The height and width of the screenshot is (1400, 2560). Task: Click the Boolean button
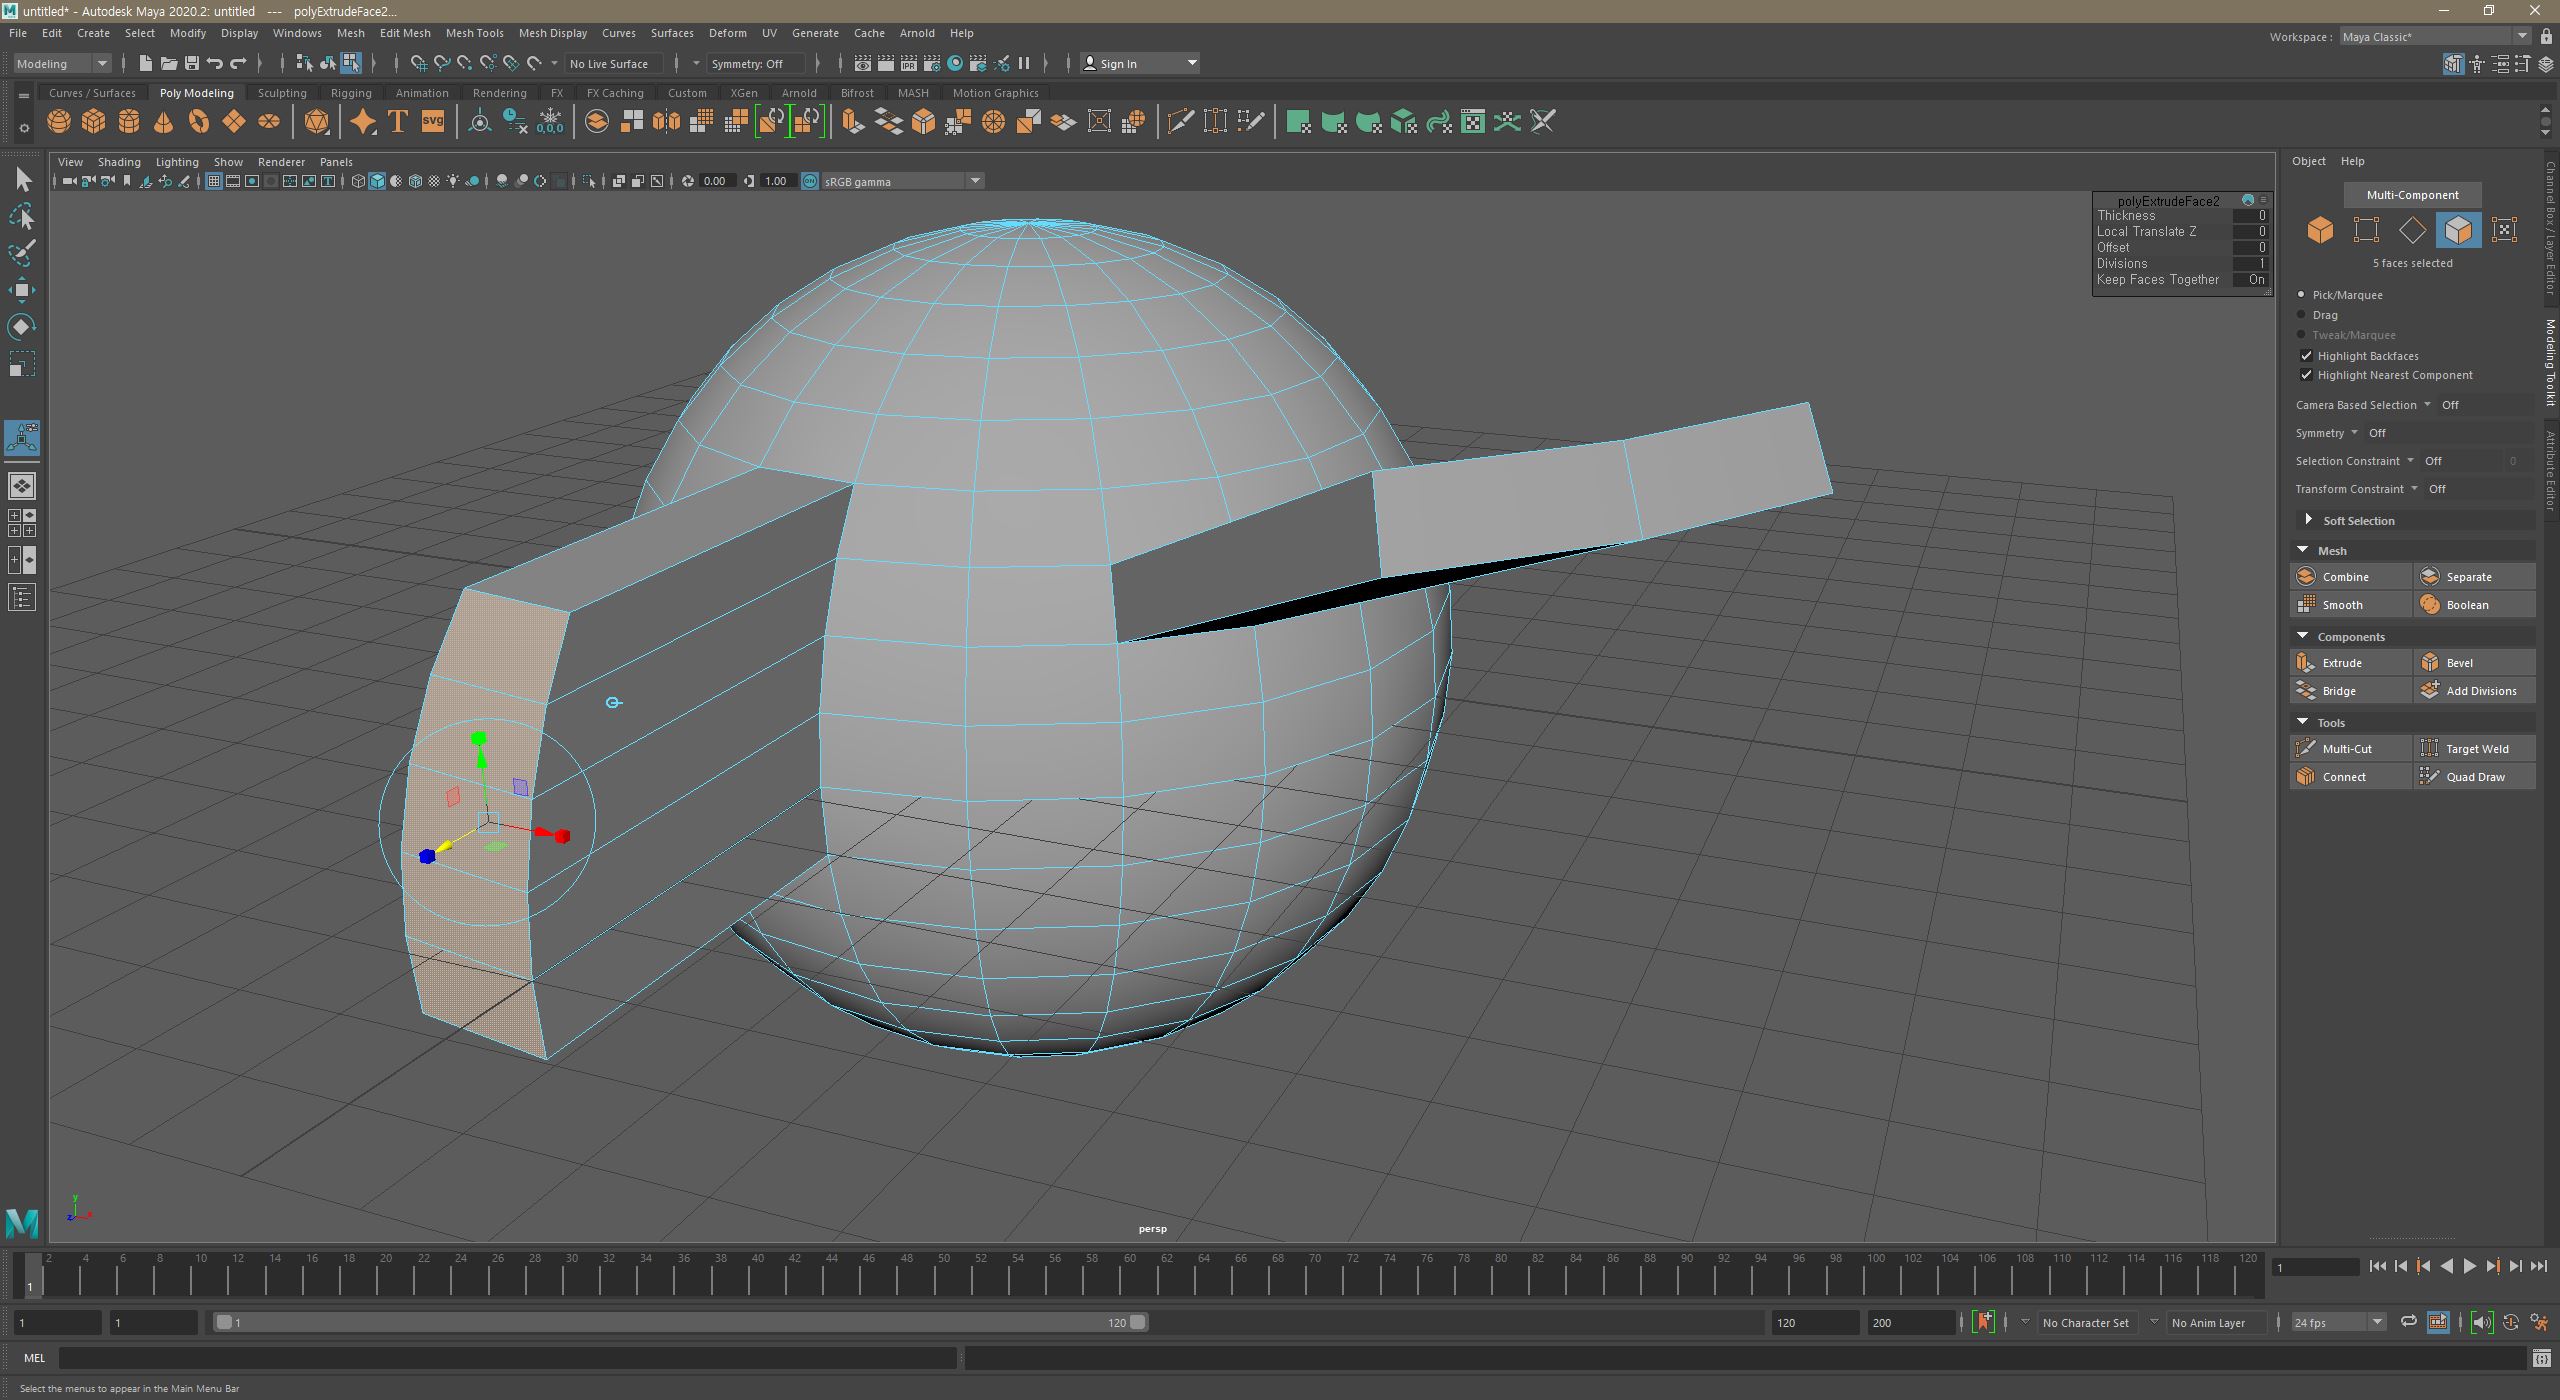pos(2466,604)
